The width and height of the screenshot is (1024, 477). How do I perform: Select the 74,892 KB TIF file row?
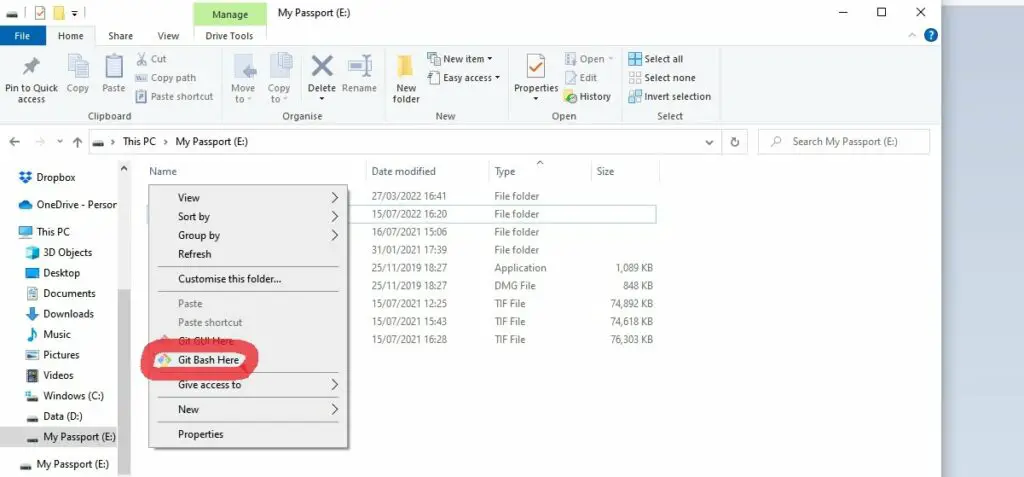tap(401, 304)
